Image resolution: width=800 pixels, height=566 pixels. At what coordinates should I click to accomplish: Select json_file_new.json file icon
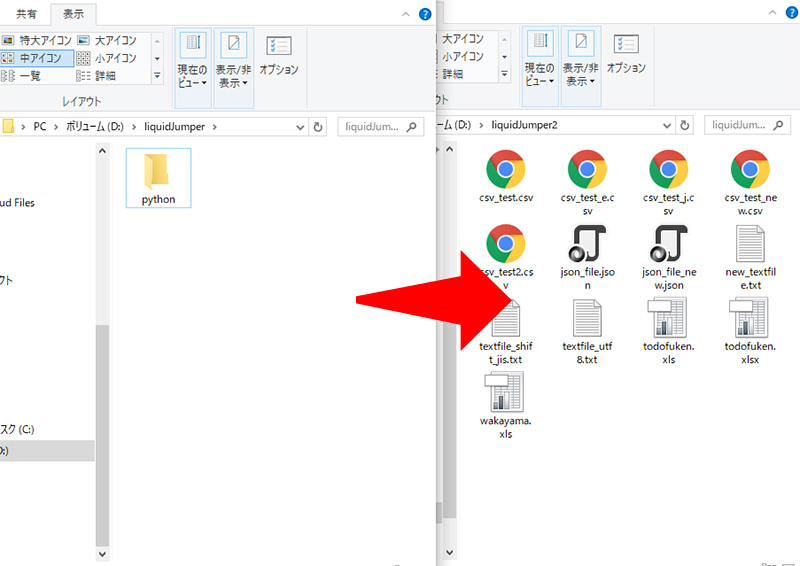(668, 243)
